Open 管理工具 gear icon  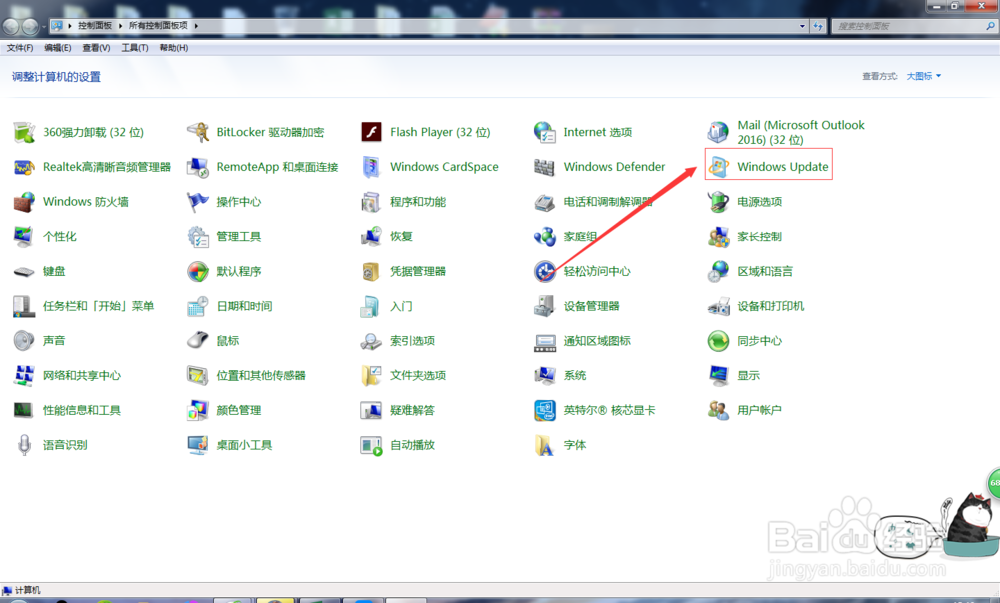coord(198,236)
